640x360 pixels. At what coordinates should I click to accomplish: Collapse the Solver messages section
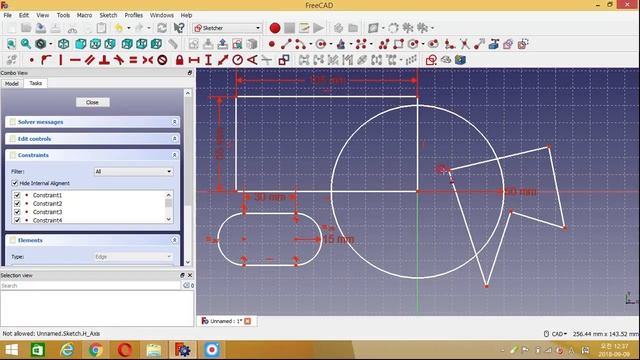[x=174, y=122]
